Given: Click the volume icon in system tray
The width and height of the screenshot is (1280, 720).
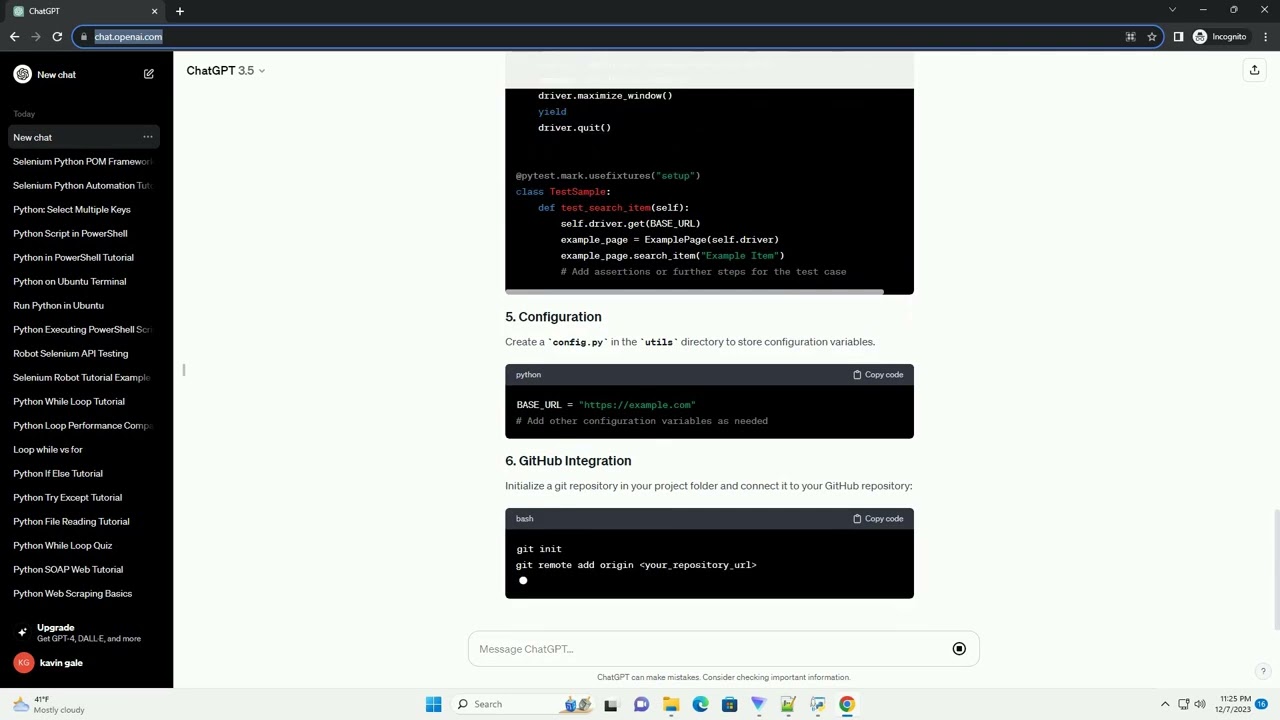Looking at the screenshot, I should coord(1202,704).
